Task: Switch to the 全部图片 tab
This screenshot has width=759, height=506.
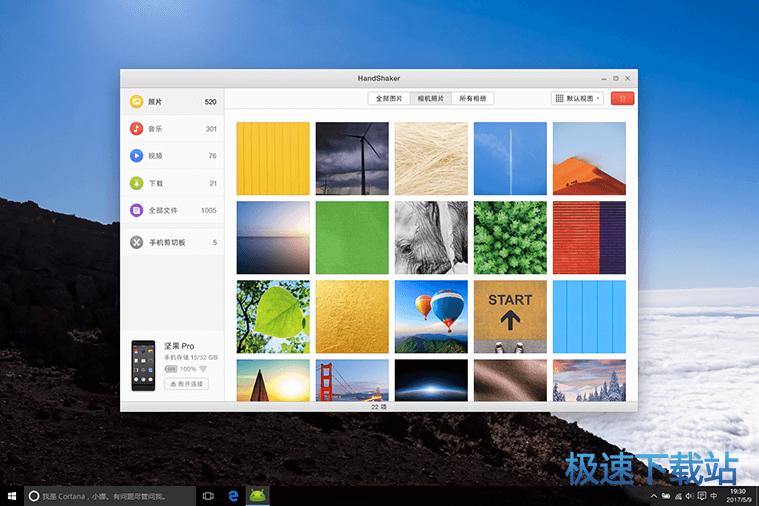Action: [x=389, y=98]
